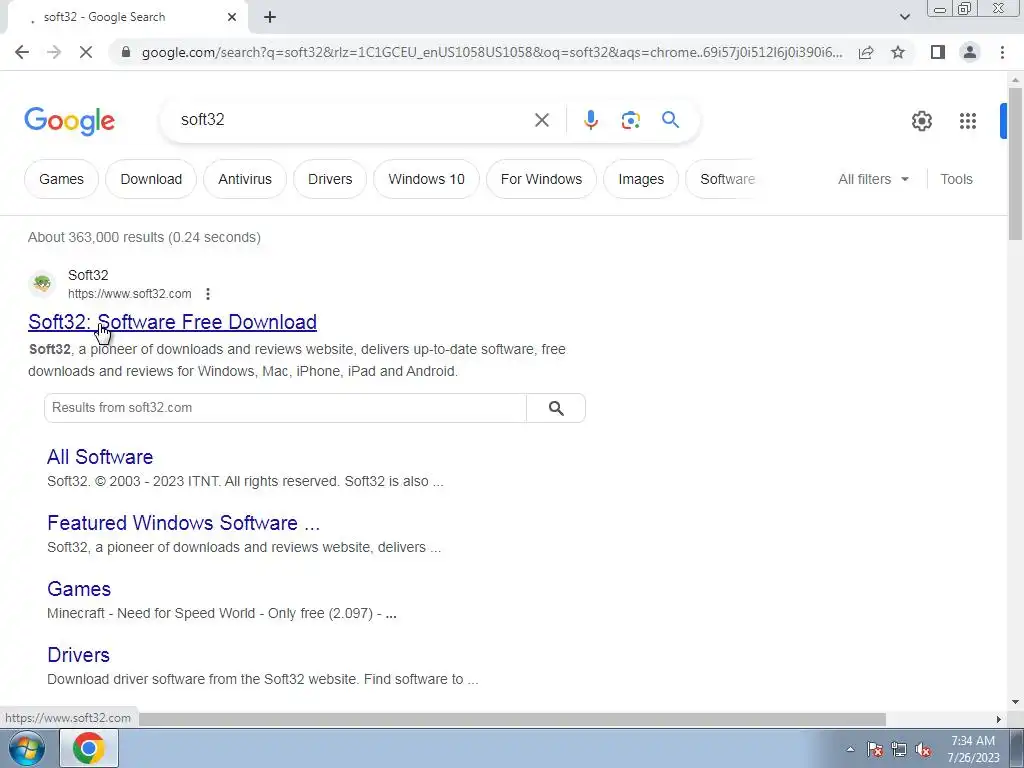
Task: Open network tray icon
Action: pos(899,749)
